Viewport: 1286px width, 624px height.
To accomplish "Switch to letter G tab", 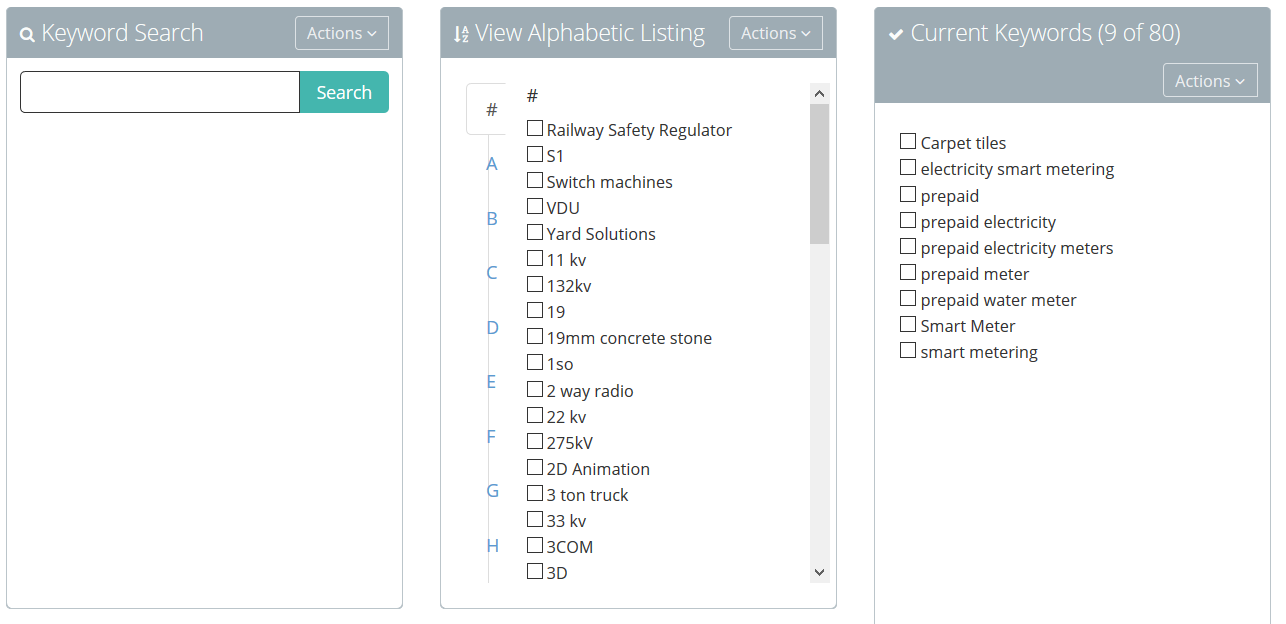I will click(491, 491).
